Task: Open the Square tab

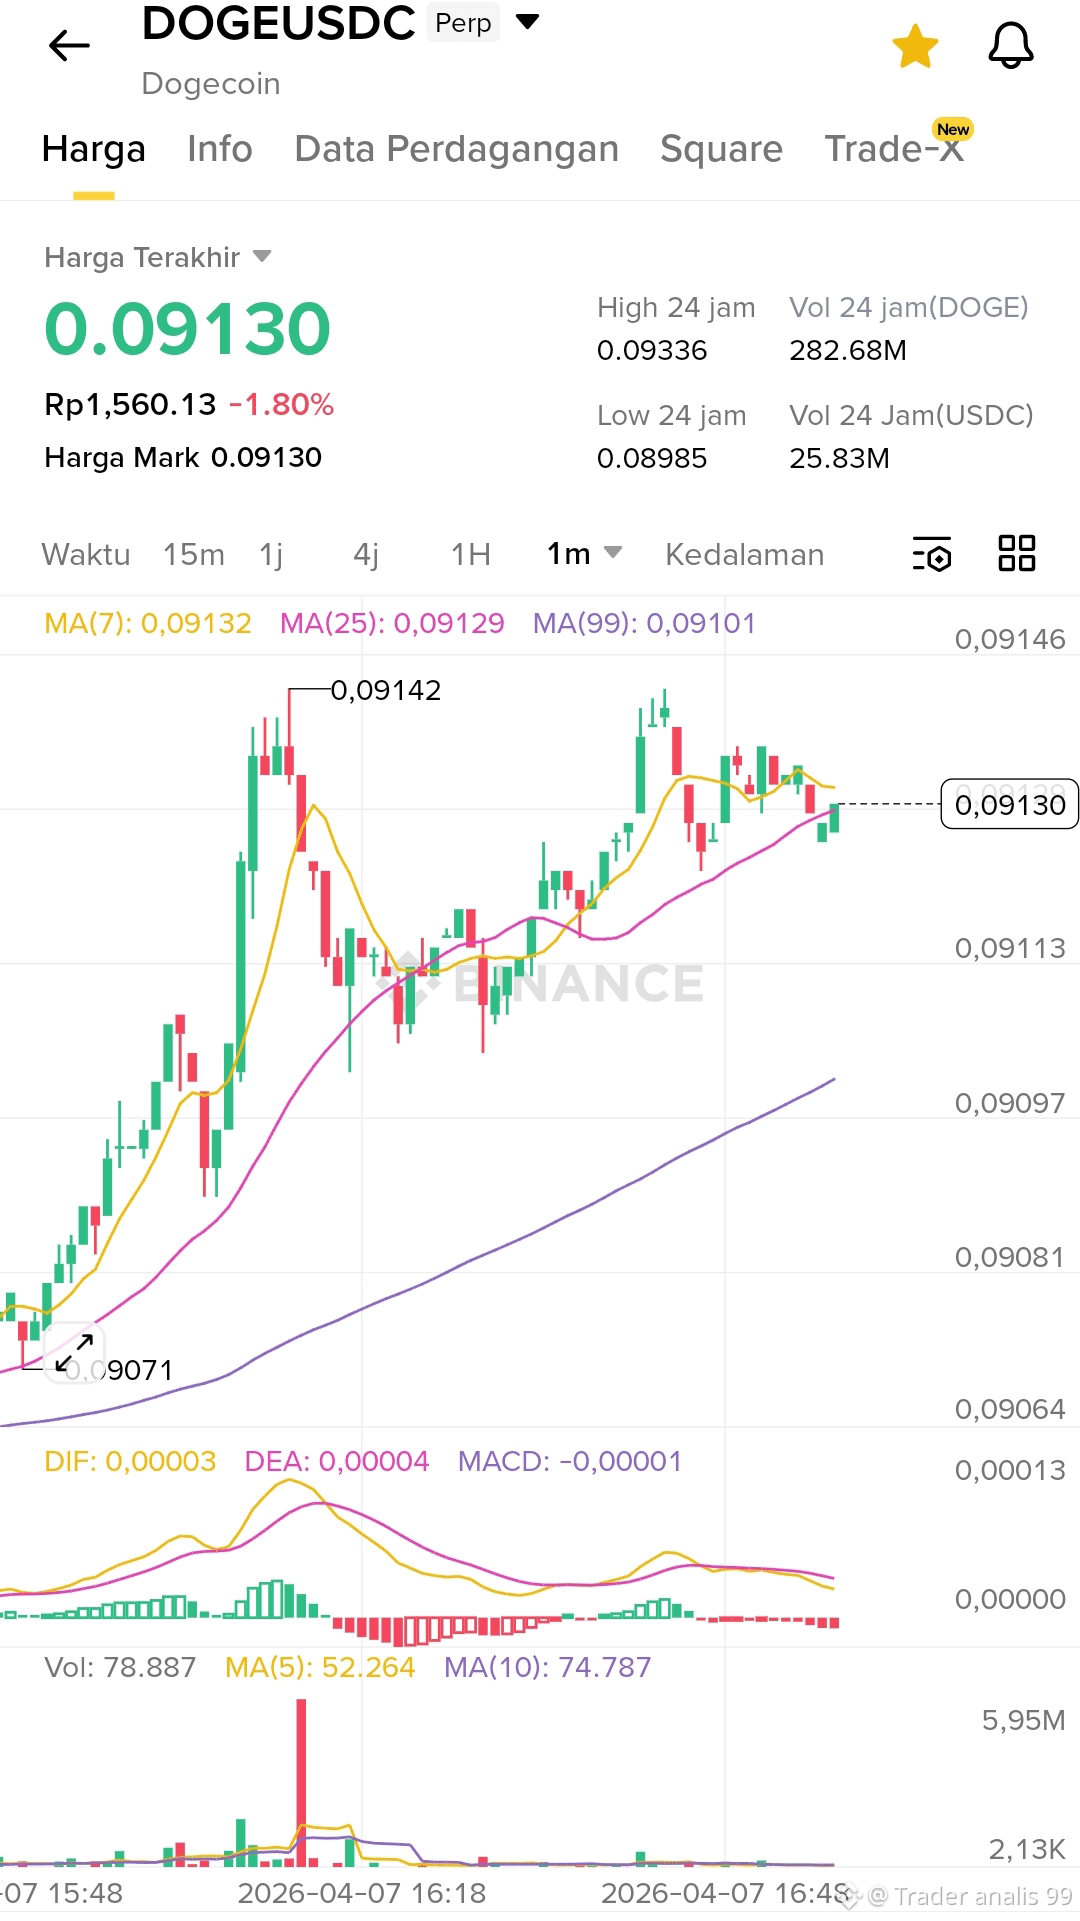Action: tap(721, 149)
